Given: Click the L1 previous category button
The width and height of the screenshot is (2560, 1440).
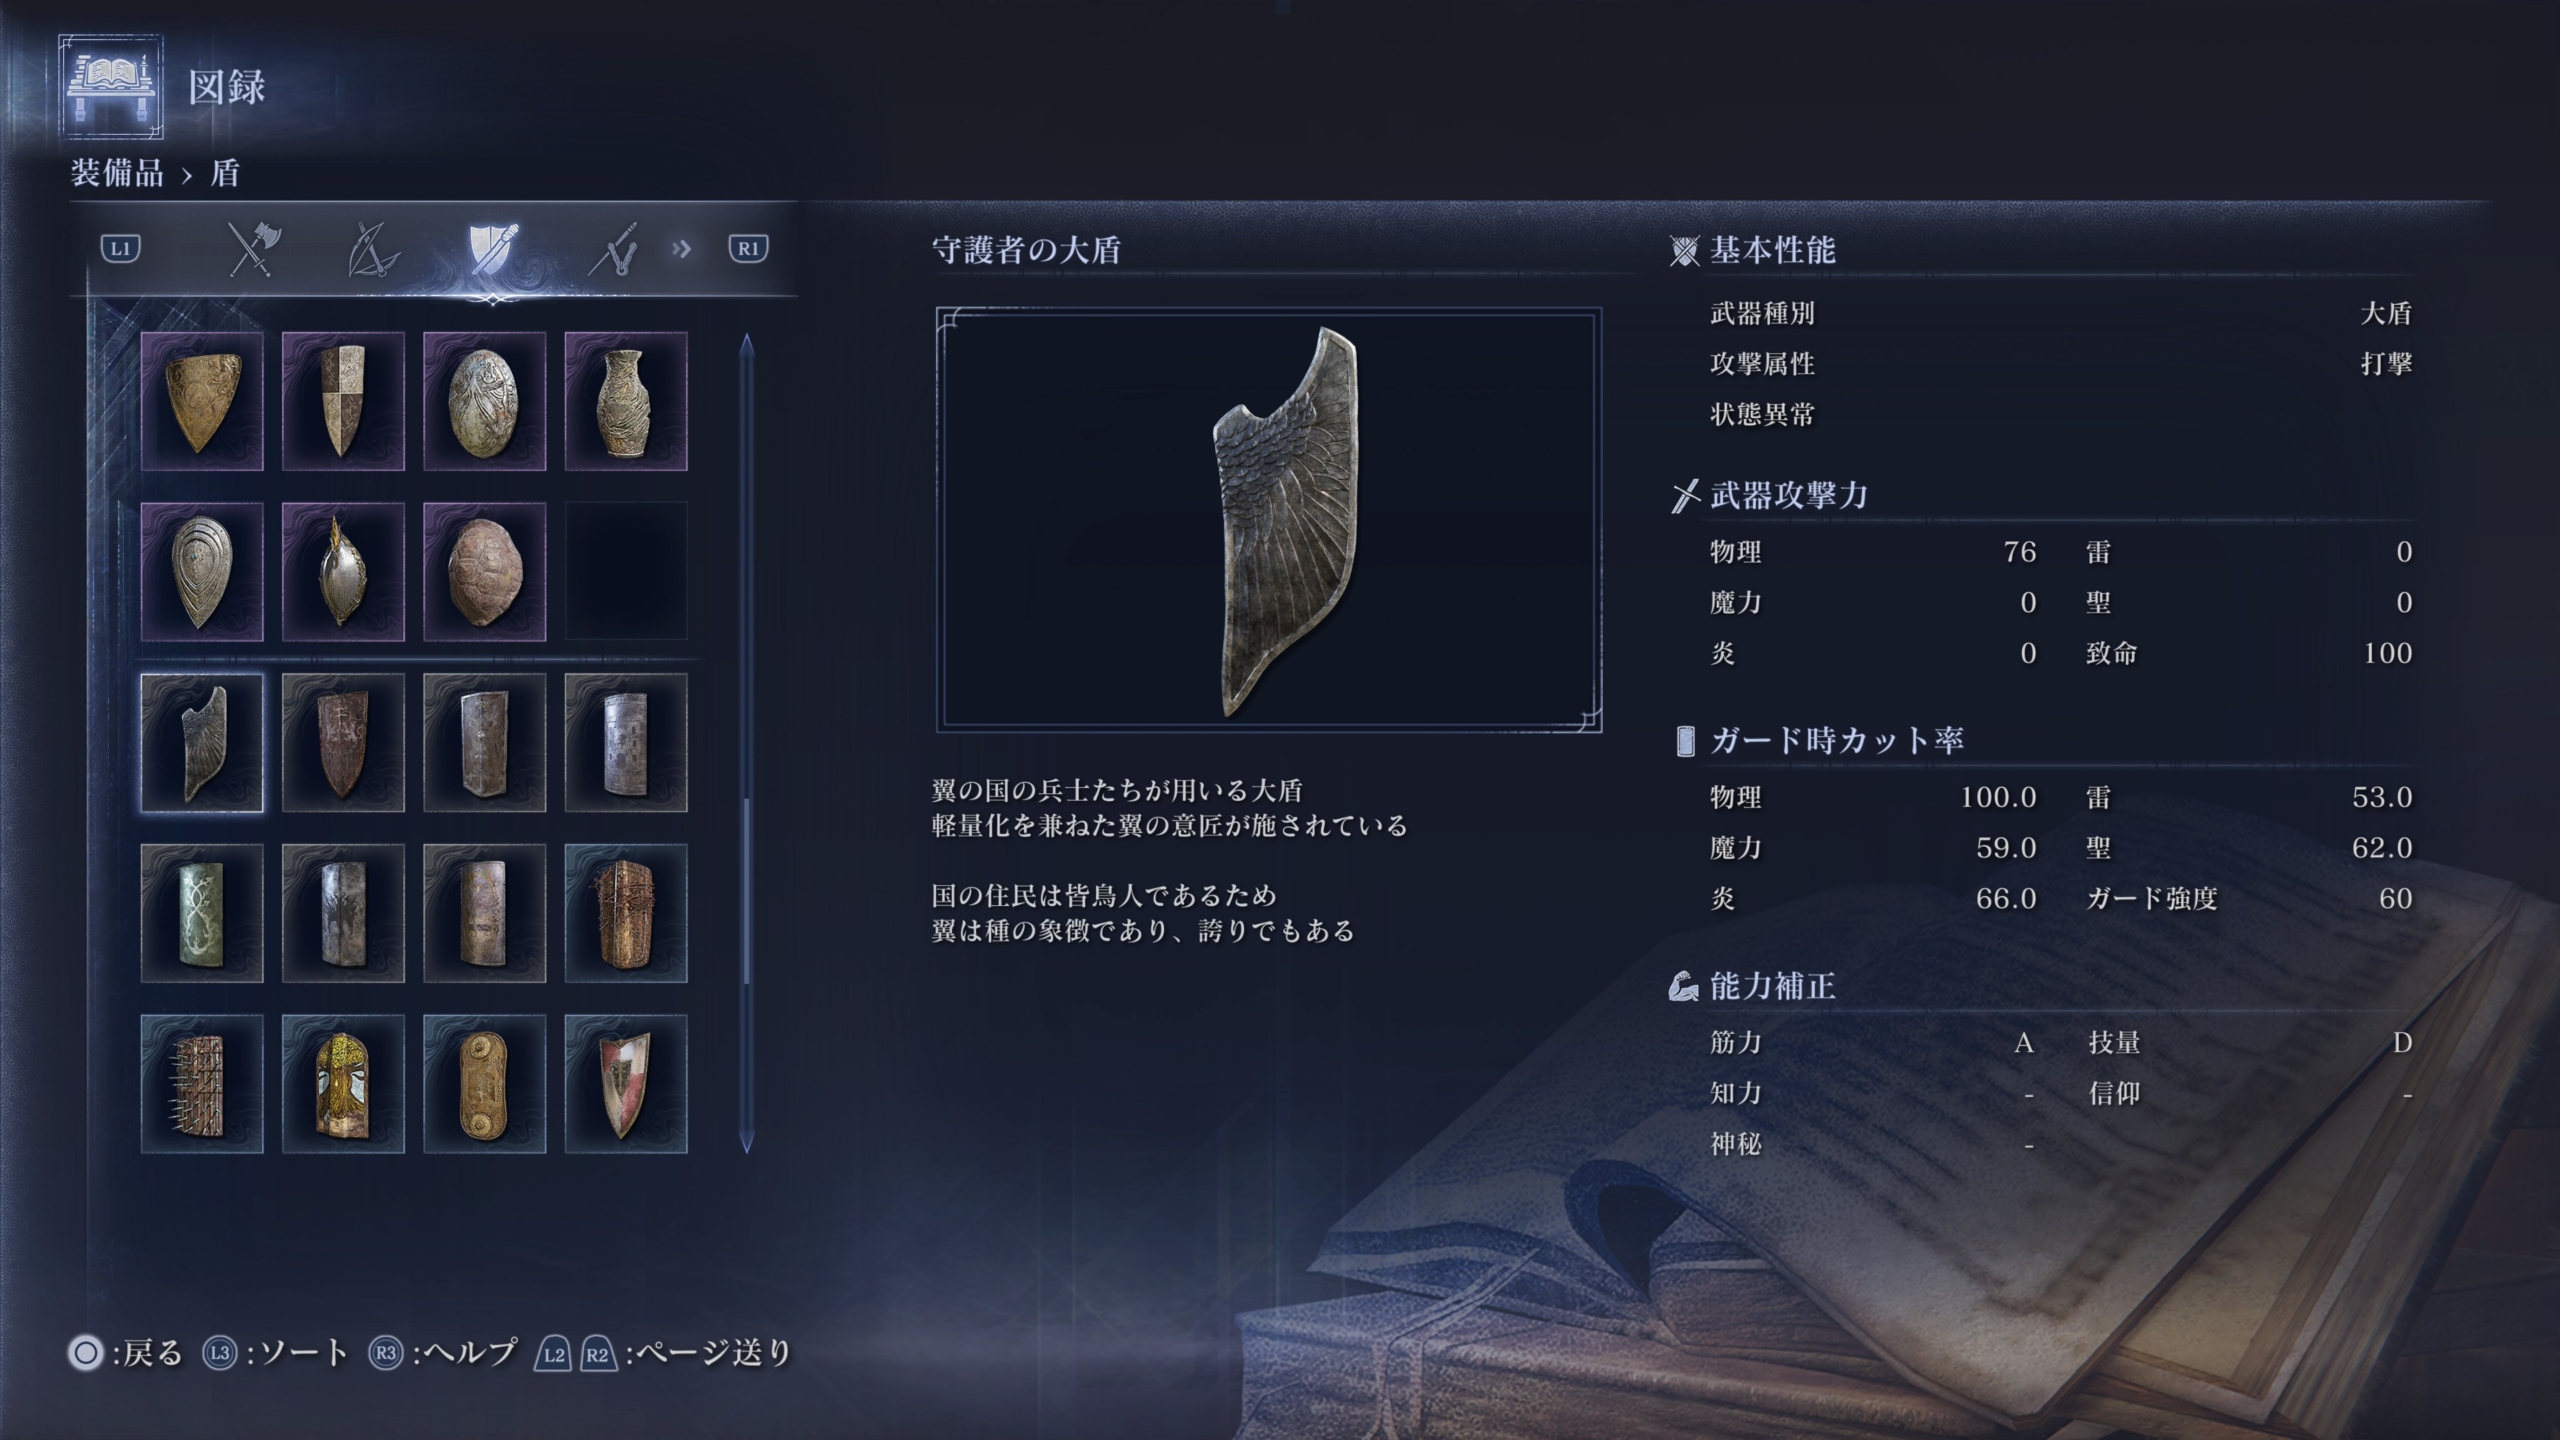Looking at the screenshot, I should (x=121, y=249).
